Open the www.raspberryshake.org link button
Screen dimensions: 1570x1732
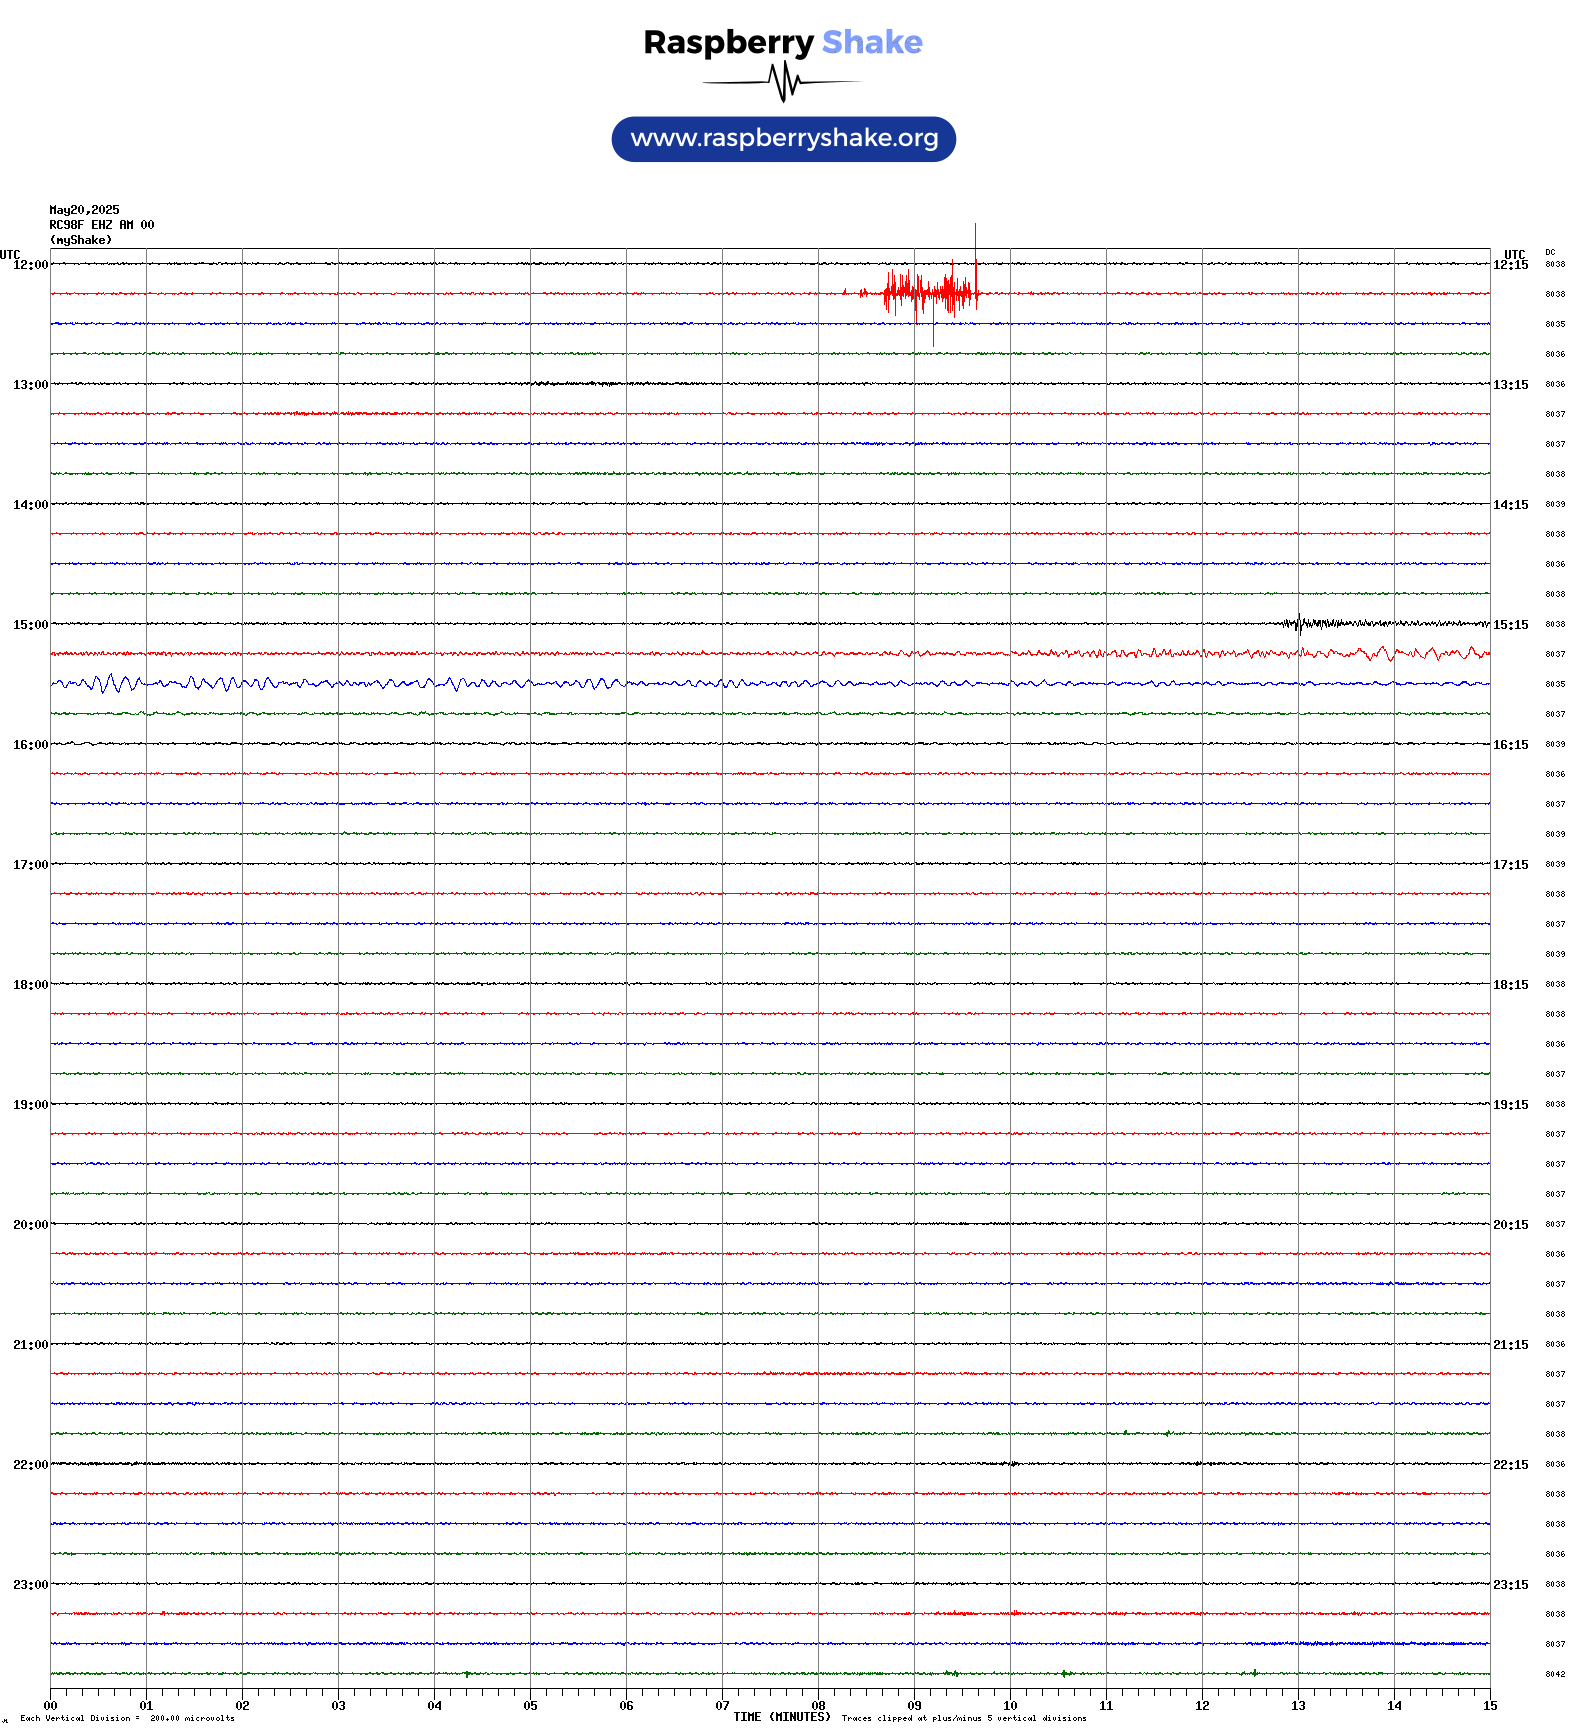[784, 139]
